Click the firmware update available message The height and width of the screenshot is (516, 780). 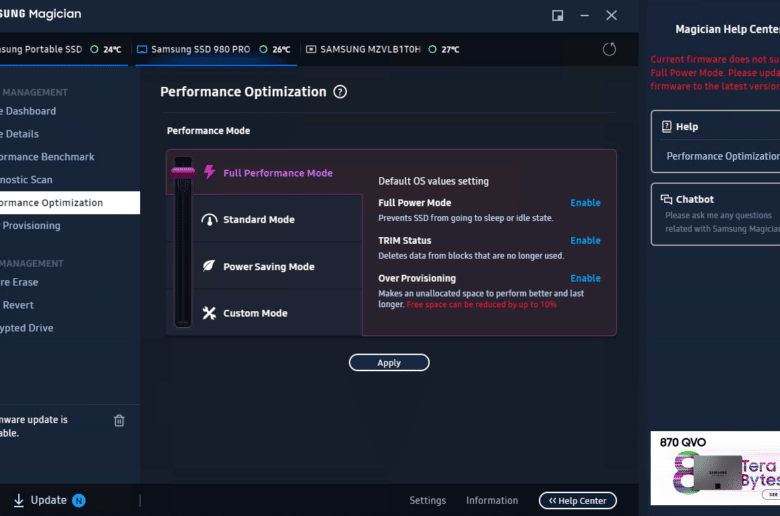(34, 426)
